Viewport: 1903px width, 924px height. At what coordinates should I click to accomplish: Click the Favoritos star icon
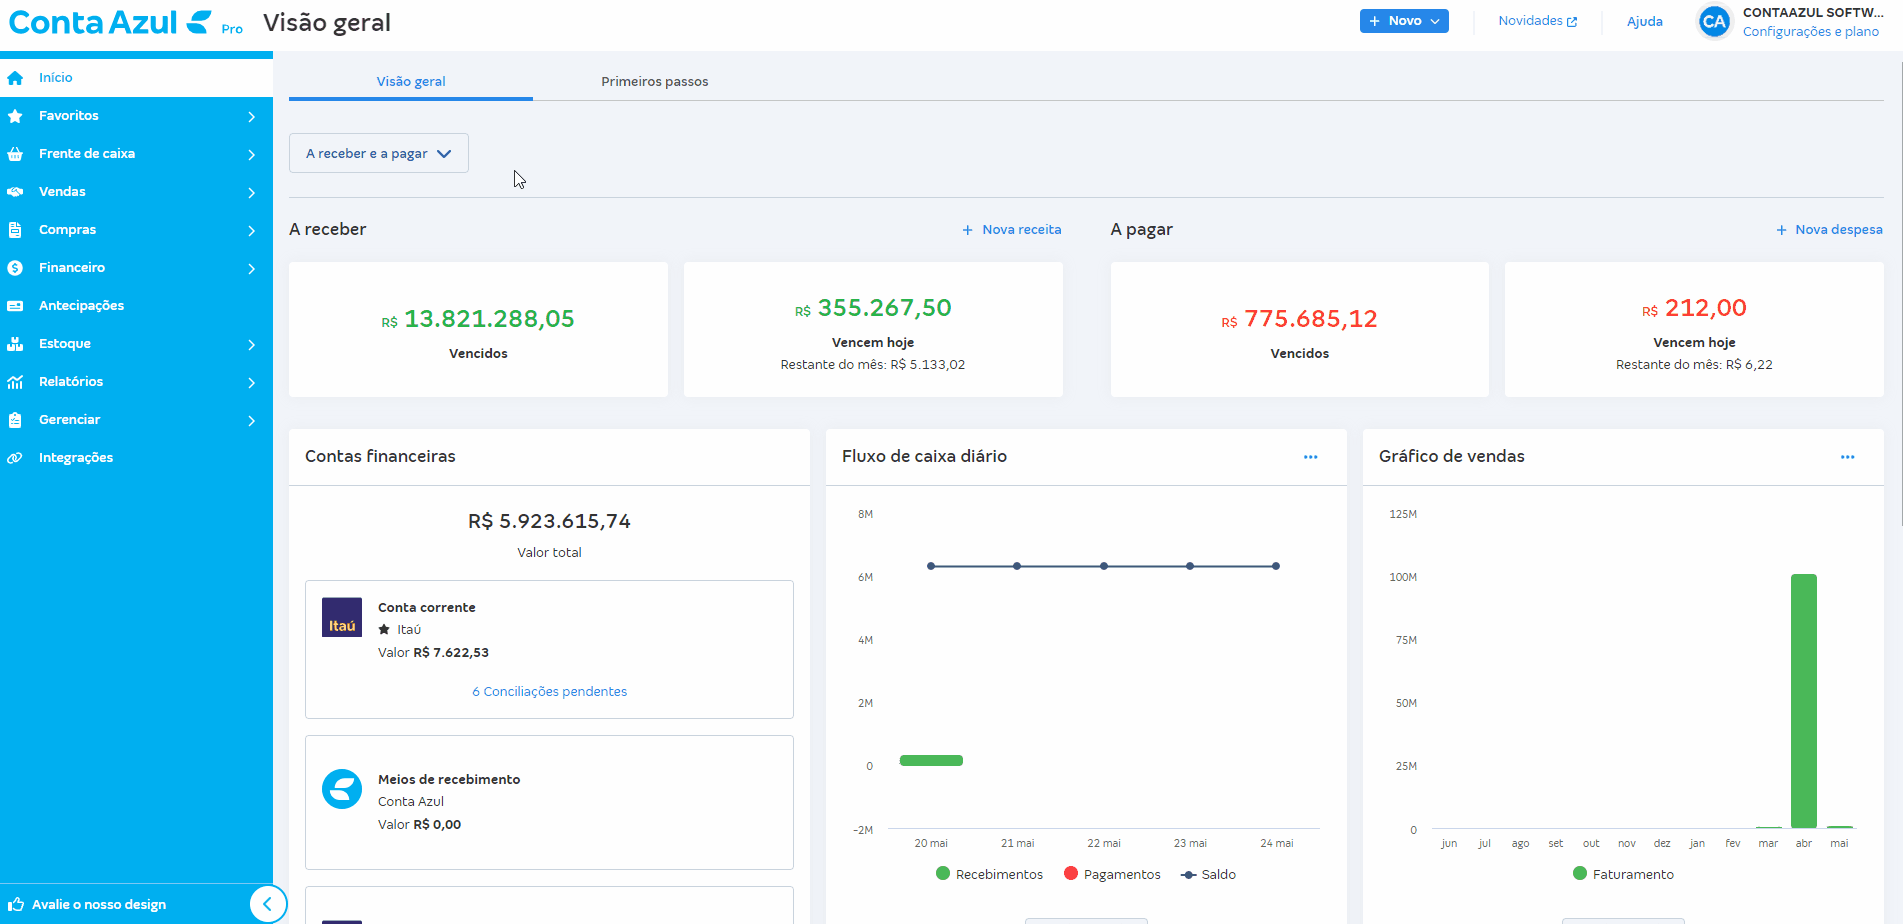[x=15, y=116]
